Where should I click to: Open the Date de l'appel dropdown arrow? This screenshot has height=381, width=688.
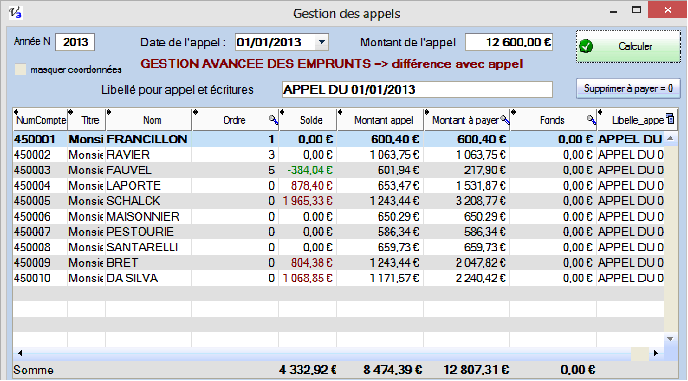(x=322, y=42)
